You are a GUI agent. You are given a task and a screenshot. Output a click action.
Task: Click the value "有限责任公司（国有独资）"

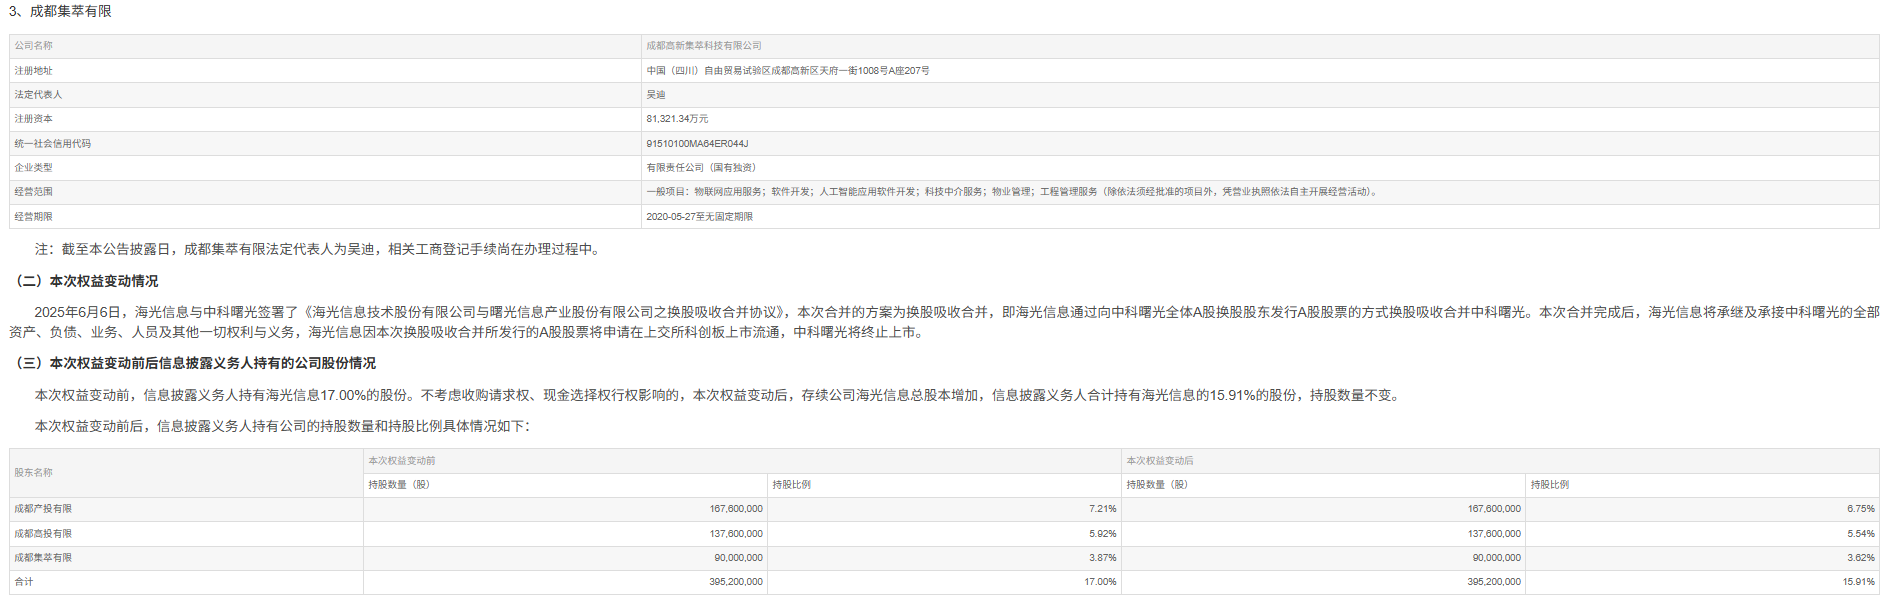click(x=701, y=168)
